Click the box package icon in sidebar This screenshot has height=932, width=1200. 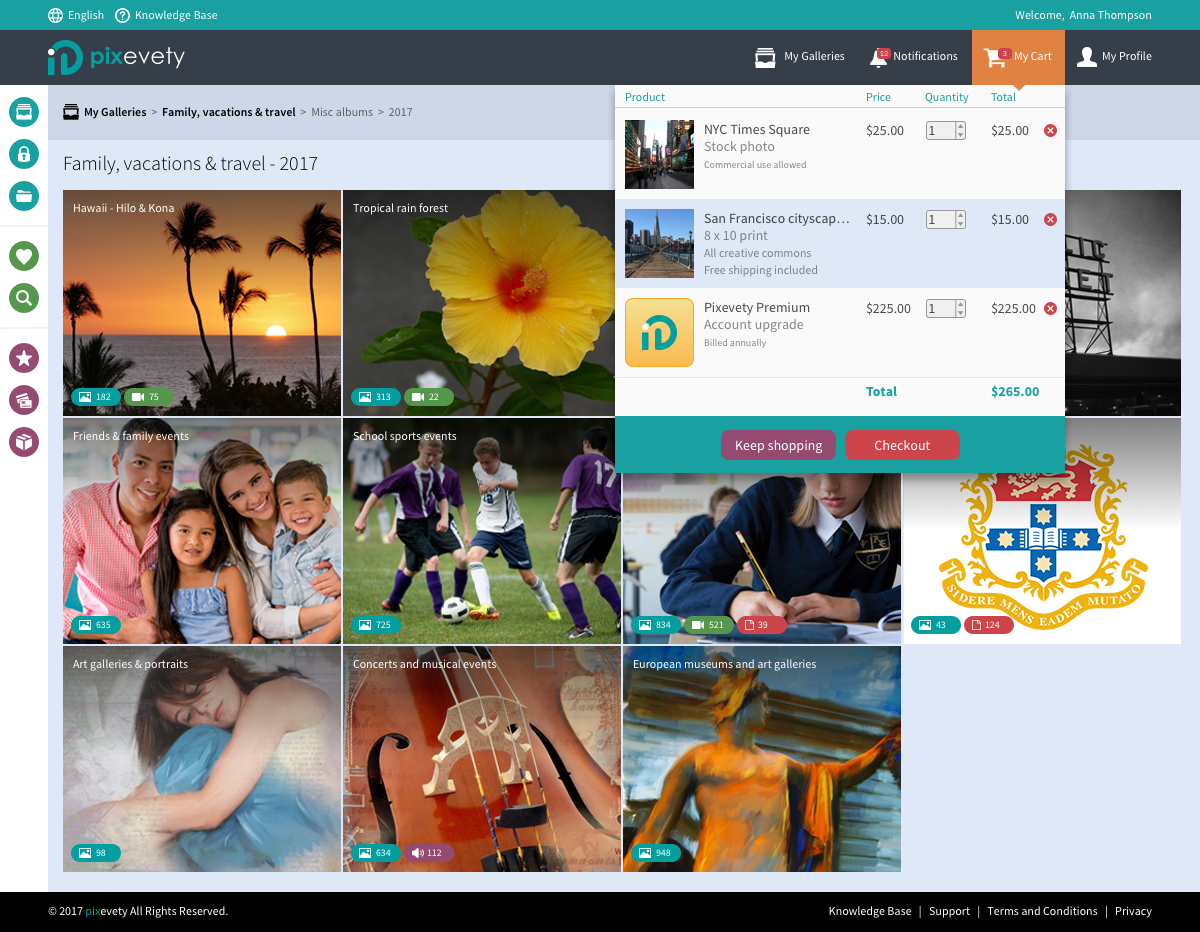coord(24,441)
